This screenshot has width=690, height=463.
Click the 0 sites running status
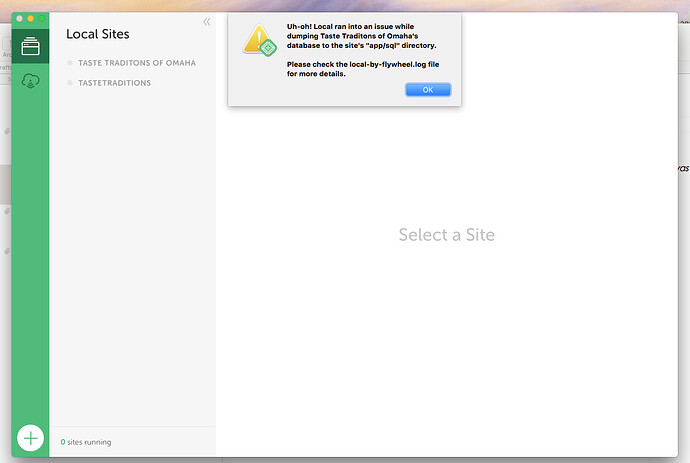[x=86, y=442]
